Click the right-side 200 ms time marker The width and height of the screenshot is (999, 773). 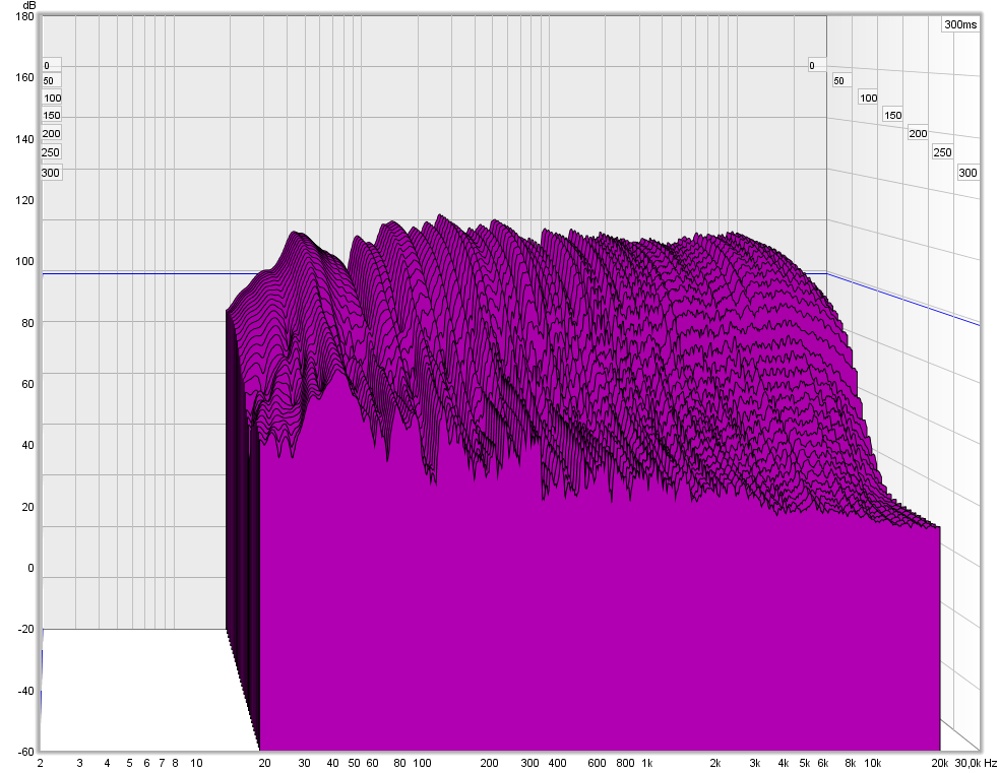[x=917, y=133]
